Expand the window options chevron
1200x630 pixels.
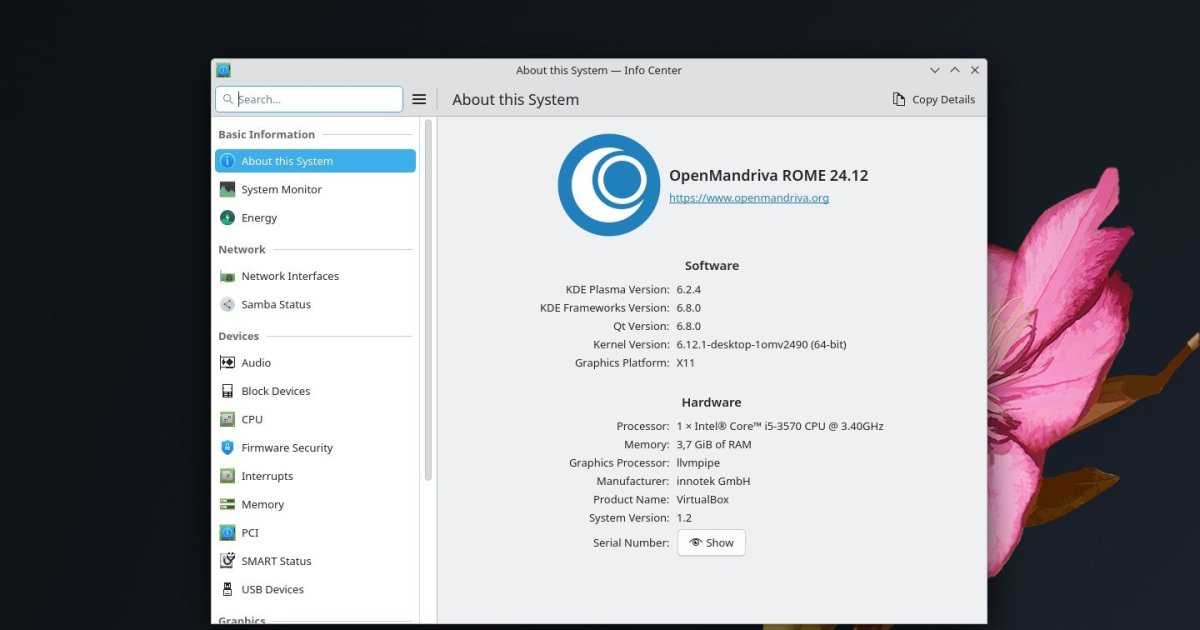tap(935, 70)
